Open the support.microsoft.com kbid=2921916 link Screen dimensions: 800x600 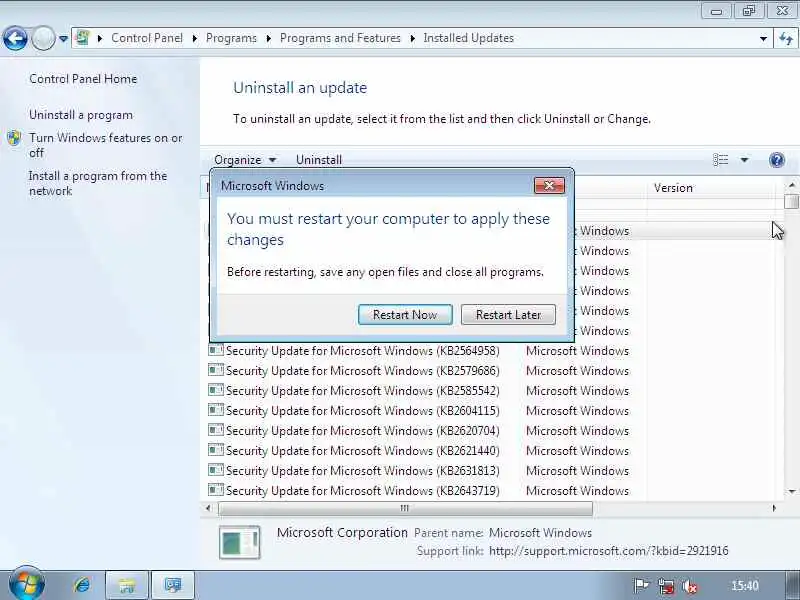[x=609, y=551]
